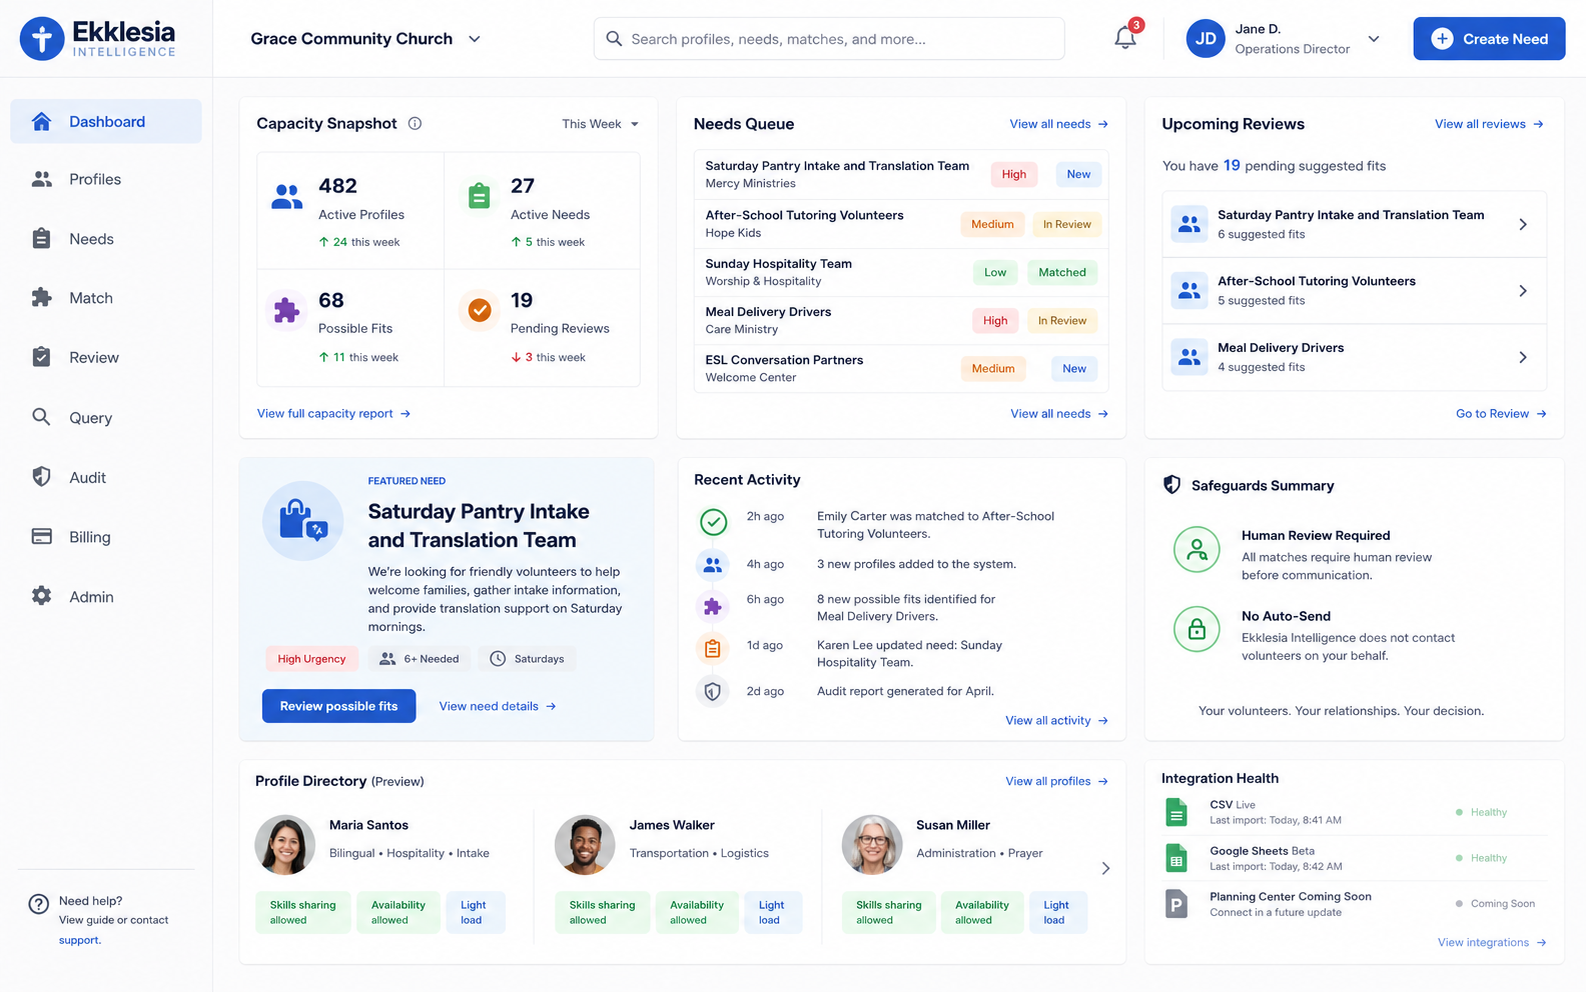Click James Walker profile photo
Image resolution: width=1586 pixels, height=992 pixels.
point(585,845)
